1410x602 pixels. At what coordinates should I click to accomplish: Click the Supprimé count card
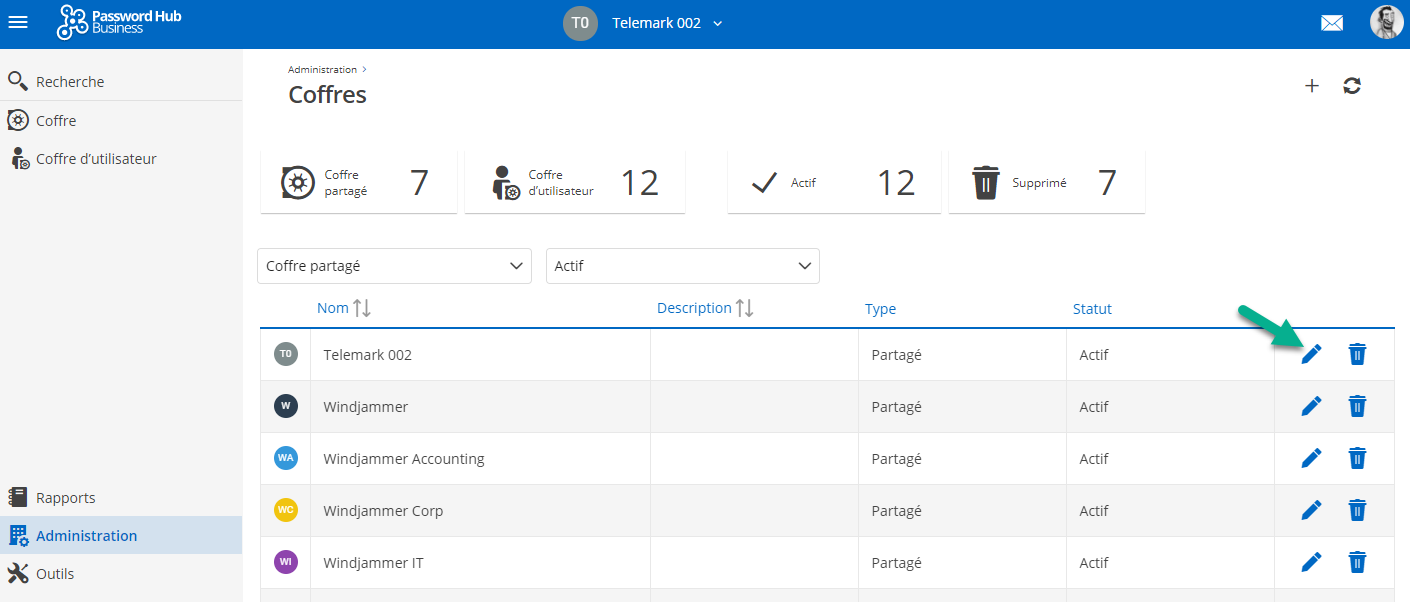[x=1046, y=183]
